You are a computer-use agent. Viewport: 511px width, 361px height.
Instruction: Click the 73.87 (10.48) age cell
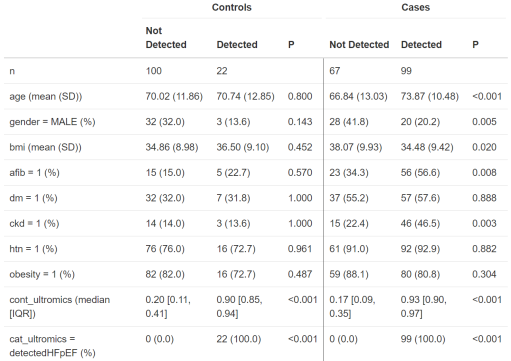(430, 97)
